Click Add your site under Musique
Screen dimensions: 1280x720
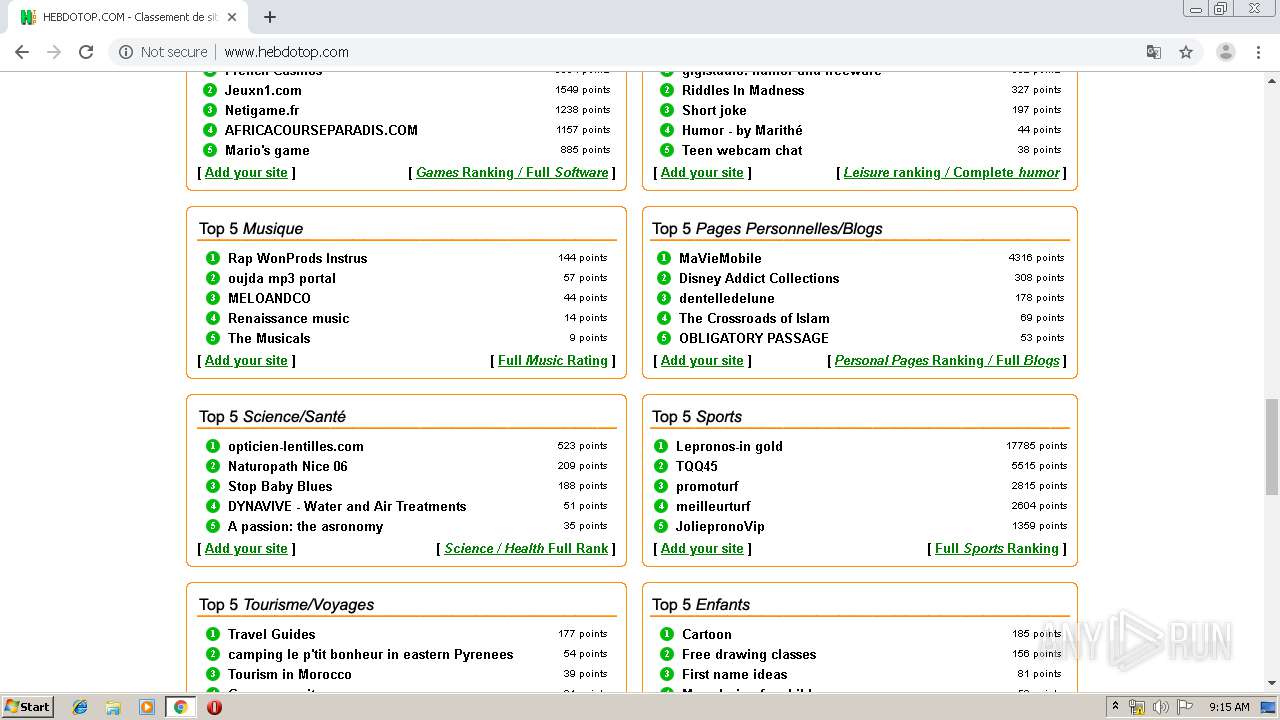click(246, 360)
